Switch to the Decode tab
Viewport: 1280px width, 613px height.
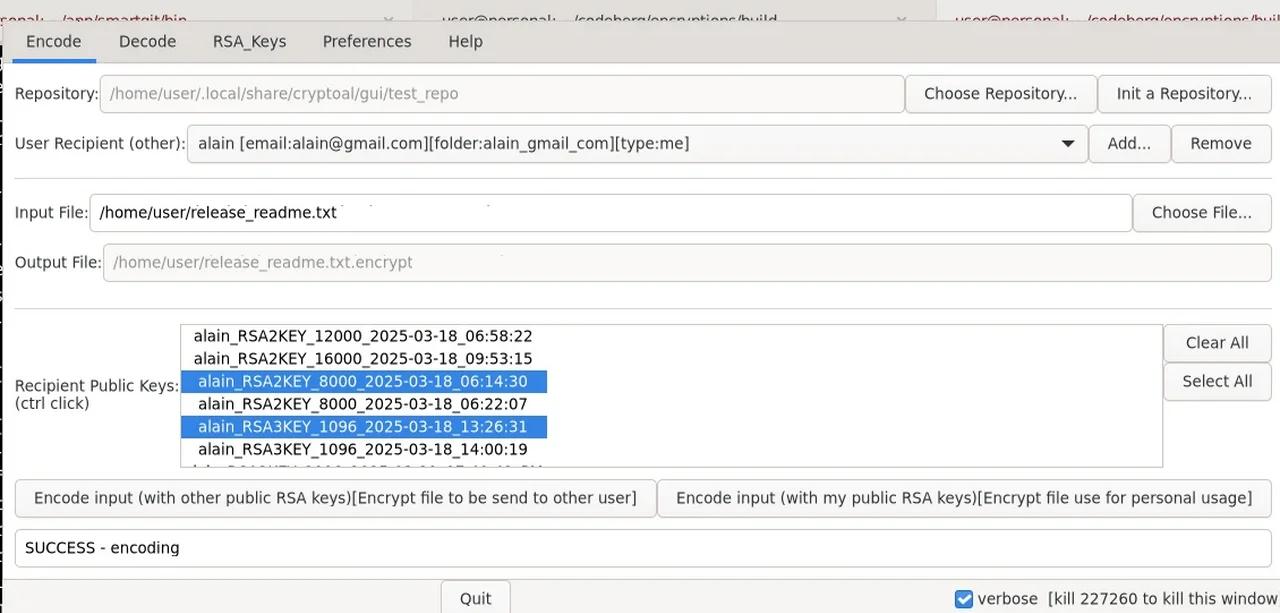pyautogui.click(x=147, y=41)
